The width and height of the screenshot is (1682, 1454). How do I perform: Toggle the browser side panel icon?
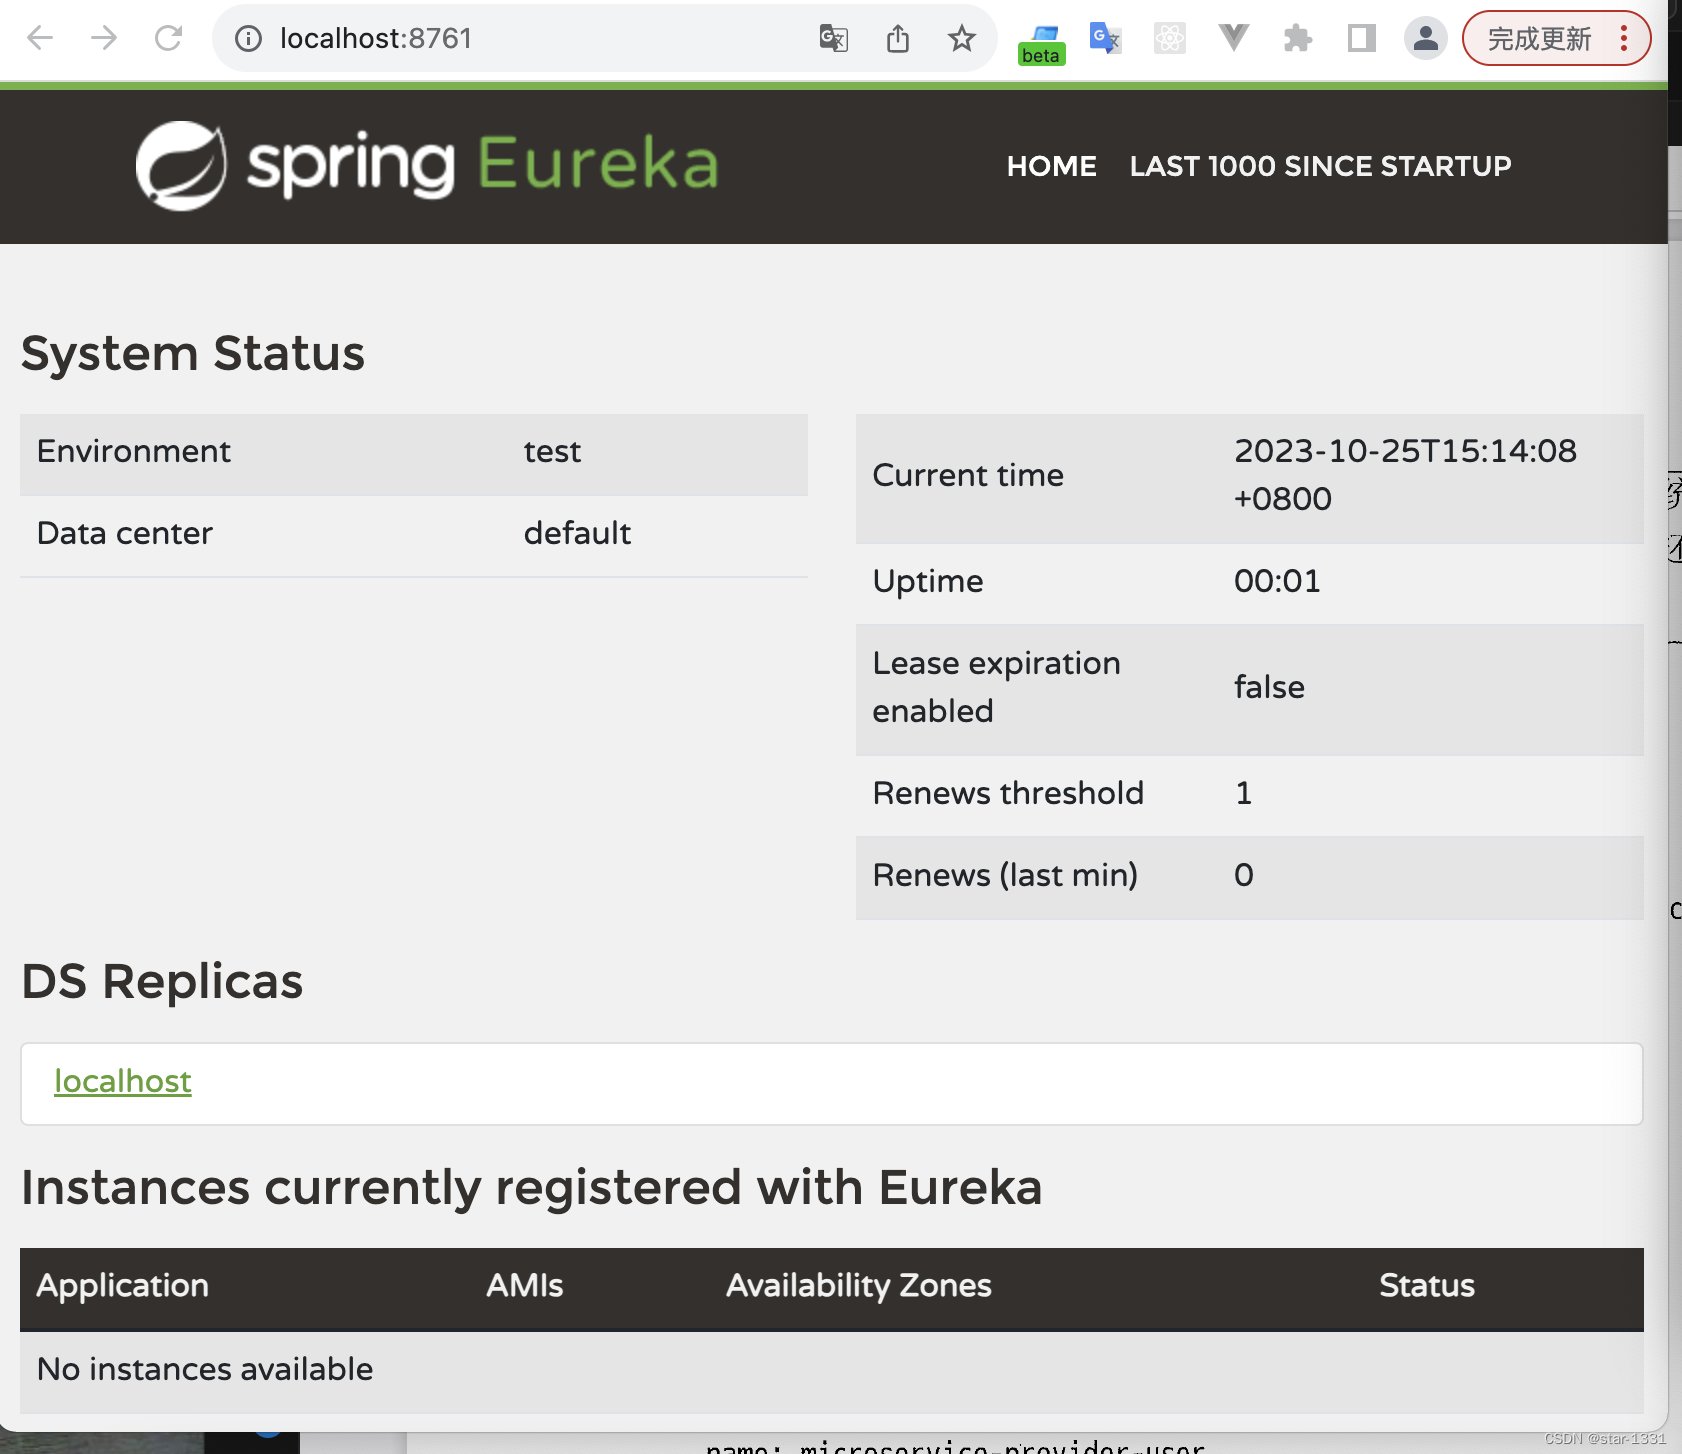pos(1362,39)
